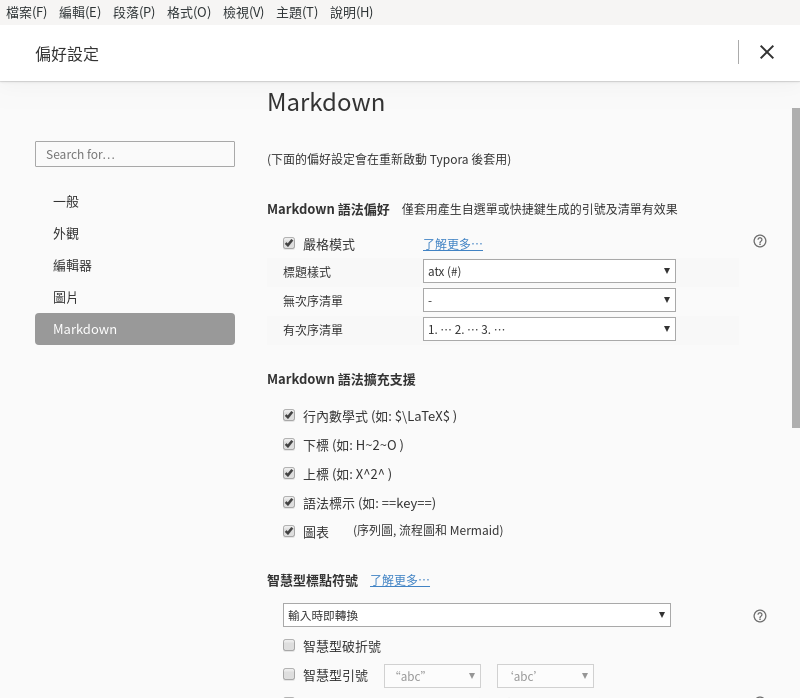
Task: Open the double quote style "abc" dropdown
Action: tap(432, 675)
